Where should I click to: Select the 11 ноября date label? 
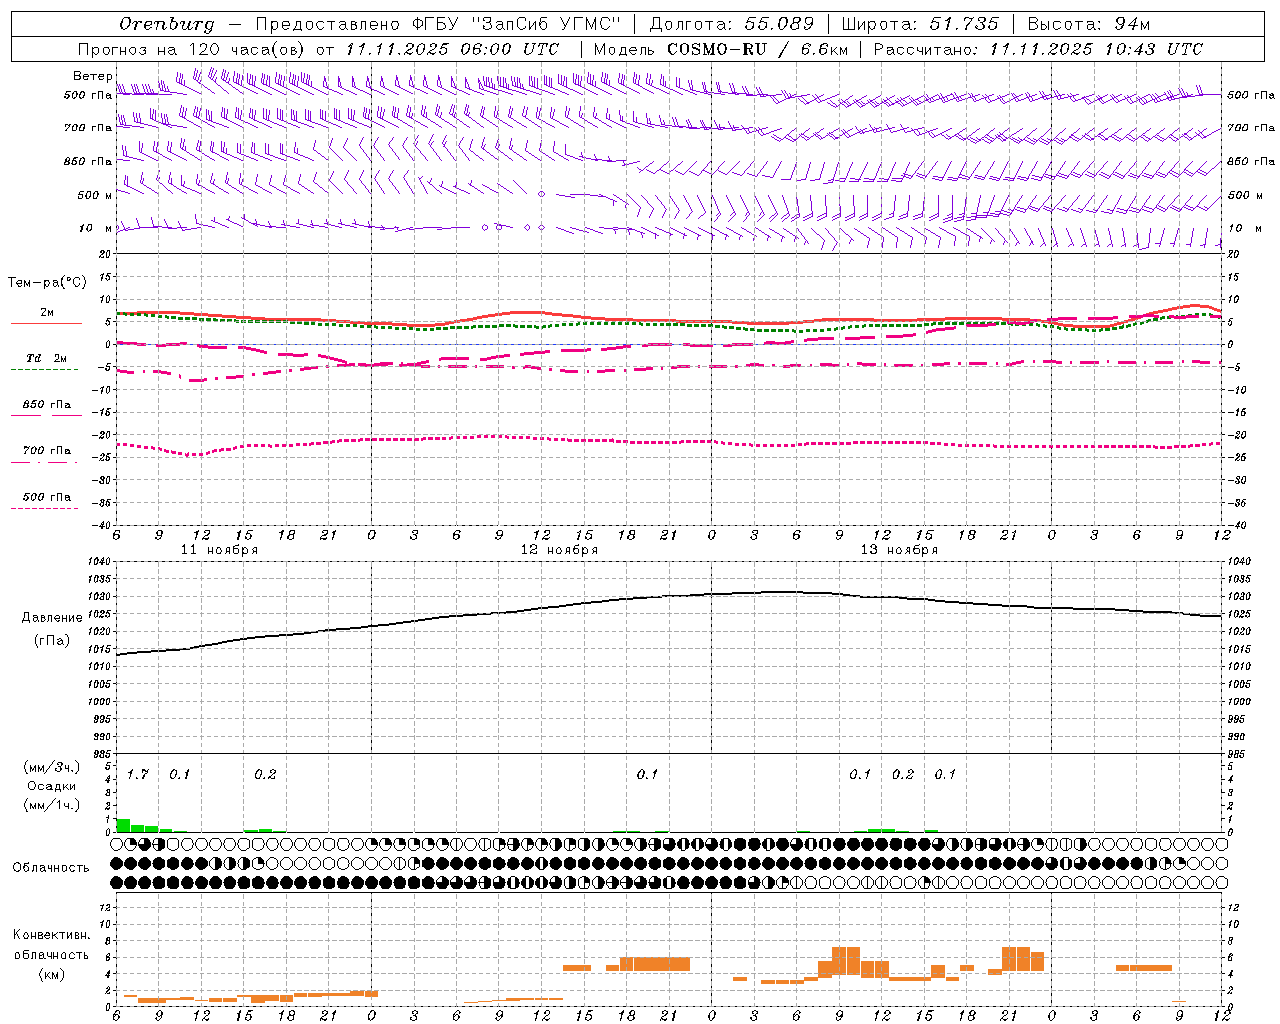[x=219, y=550]
